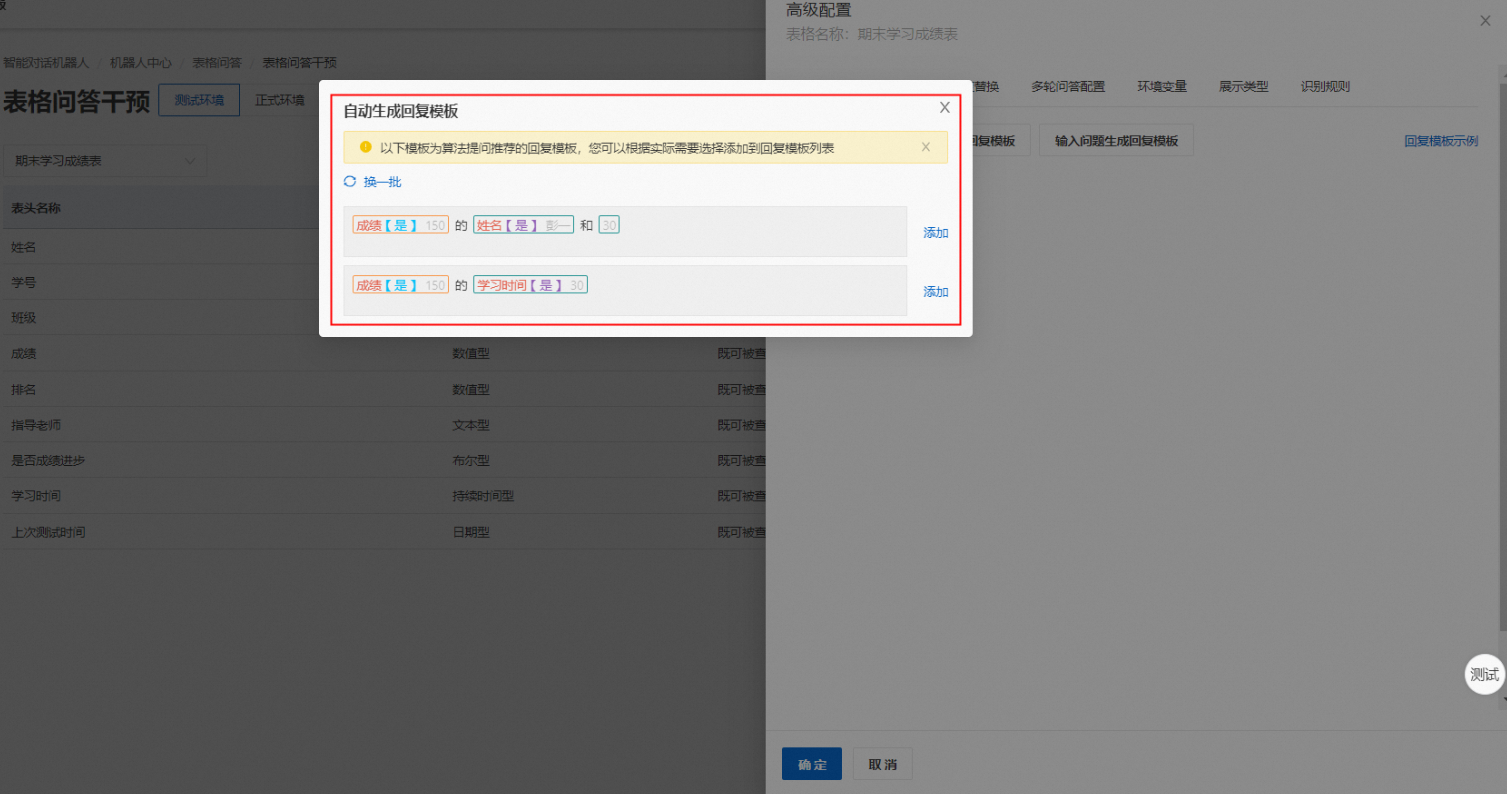Viewport: 1507px width, 794px height.
Task: Confirm with the 确定 button
Action: tap(812, 764)
